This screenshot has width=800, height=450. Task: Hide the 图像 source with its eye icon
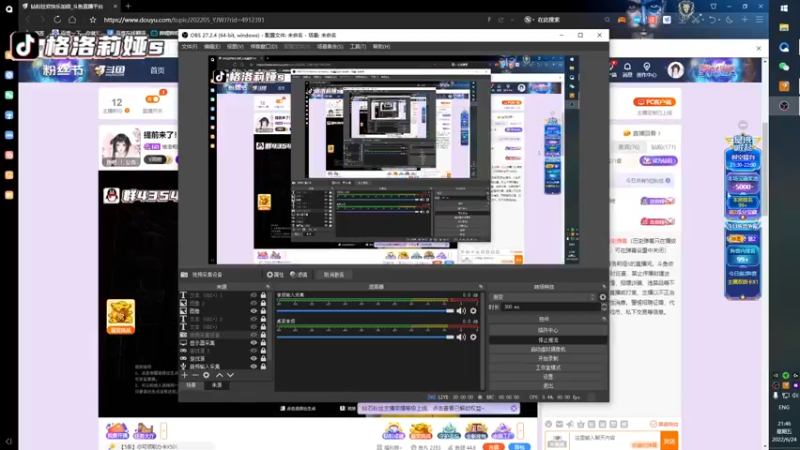pos(254,311)
